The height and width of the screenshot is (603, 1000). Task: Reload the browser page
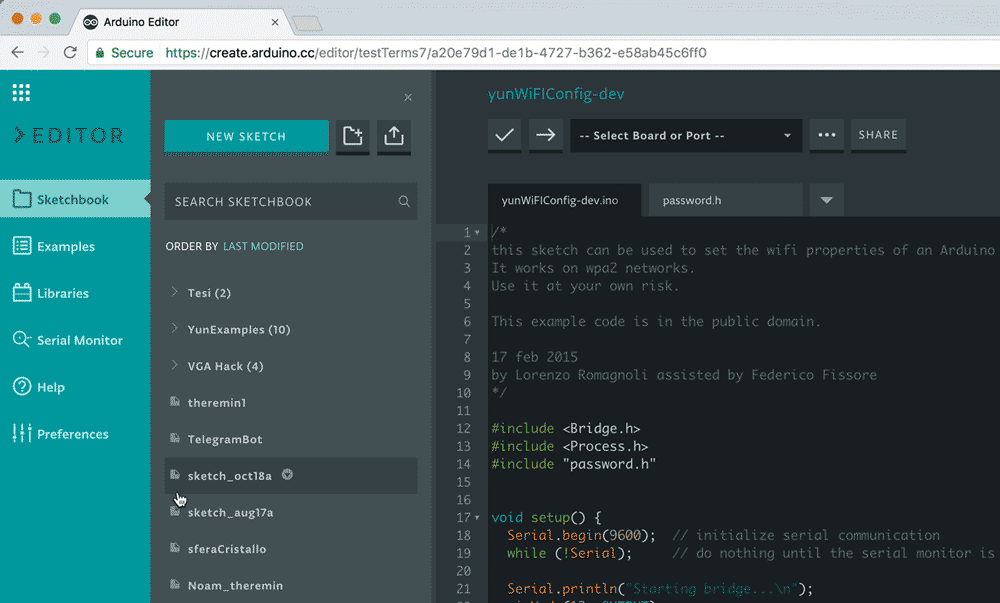tap(70, 53)
